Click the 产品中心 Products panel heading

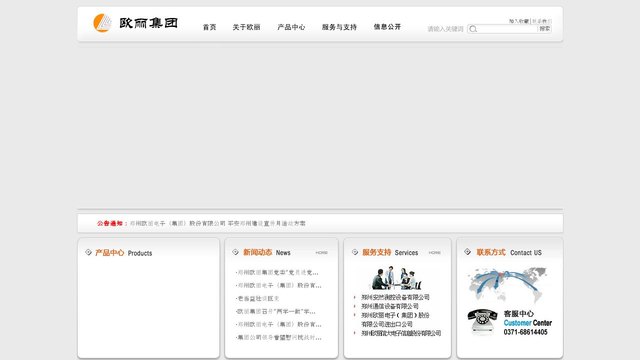coord(123,253)
